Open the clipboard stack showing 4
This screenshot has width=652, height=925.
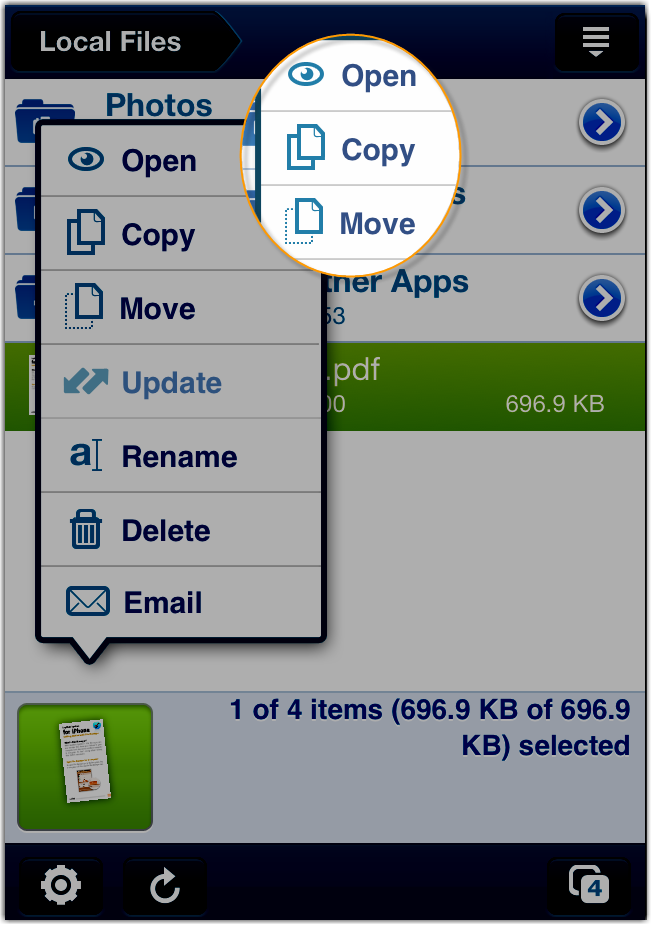[589, 885]
